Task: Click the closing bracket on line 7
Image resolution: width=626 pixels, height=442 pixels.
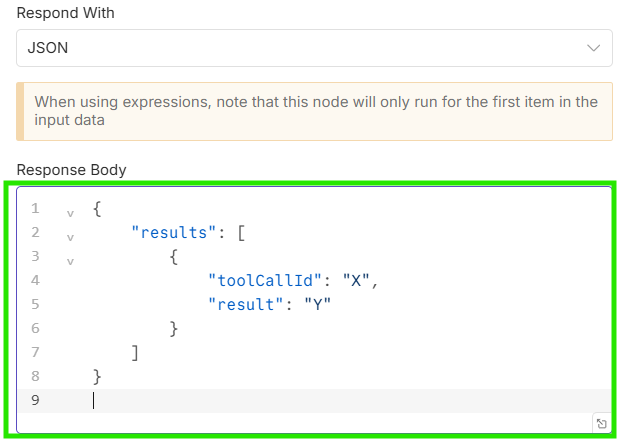Action: (x=135, y=353)
